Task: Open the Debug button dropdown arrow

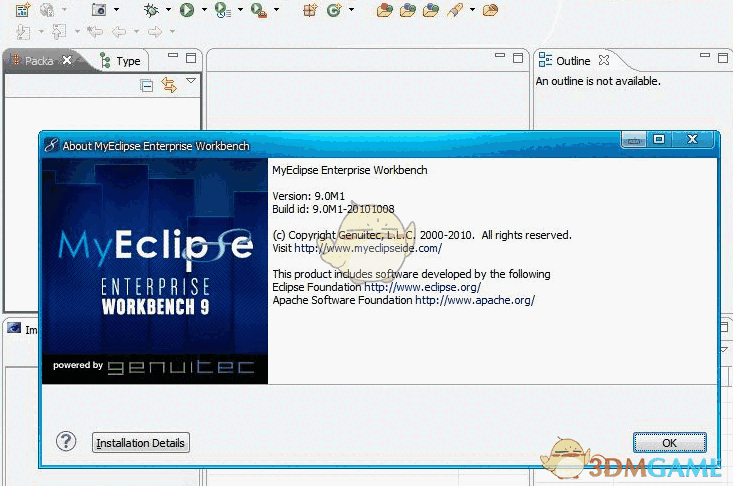Action: tap(168, 10)
